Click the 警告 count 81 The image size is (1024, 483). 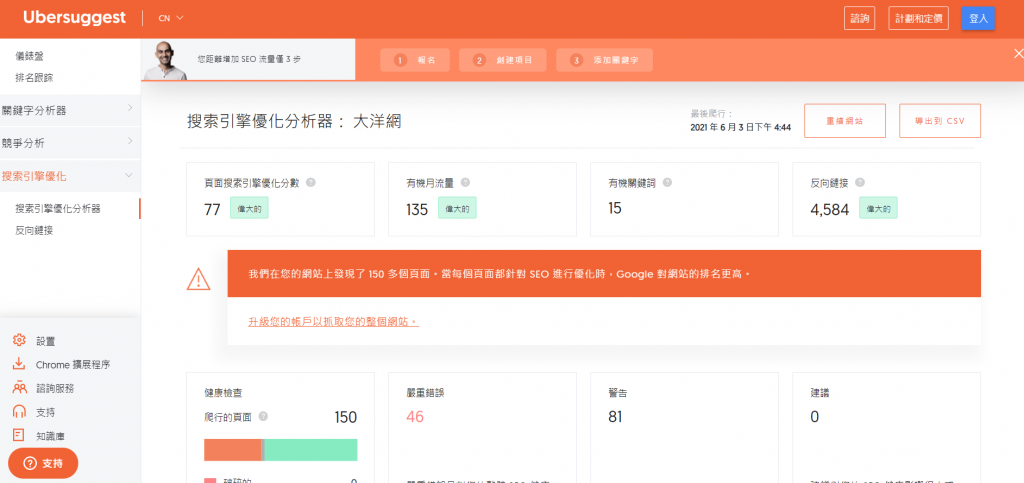coord(615,416)
